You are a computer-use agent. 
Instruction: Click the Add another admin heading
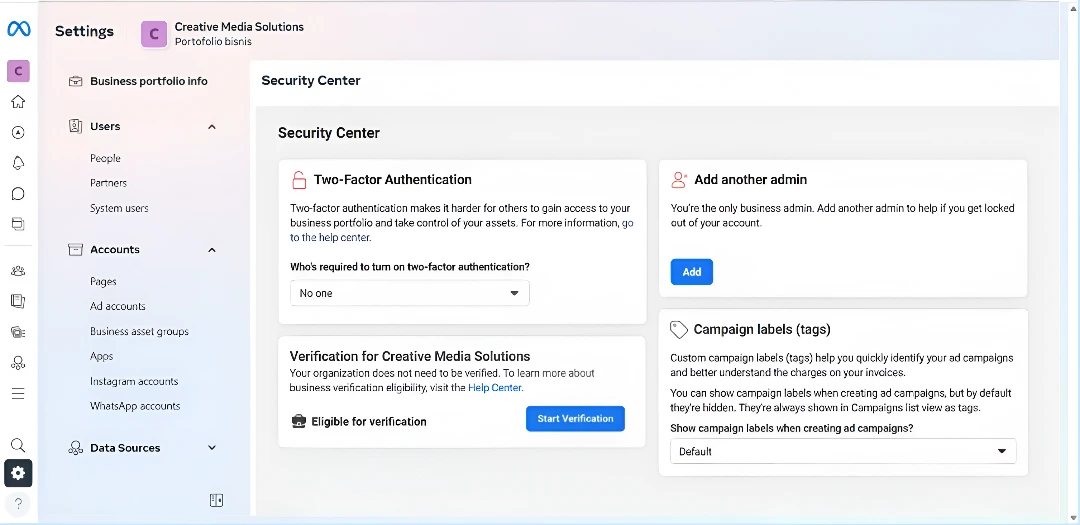751,180
